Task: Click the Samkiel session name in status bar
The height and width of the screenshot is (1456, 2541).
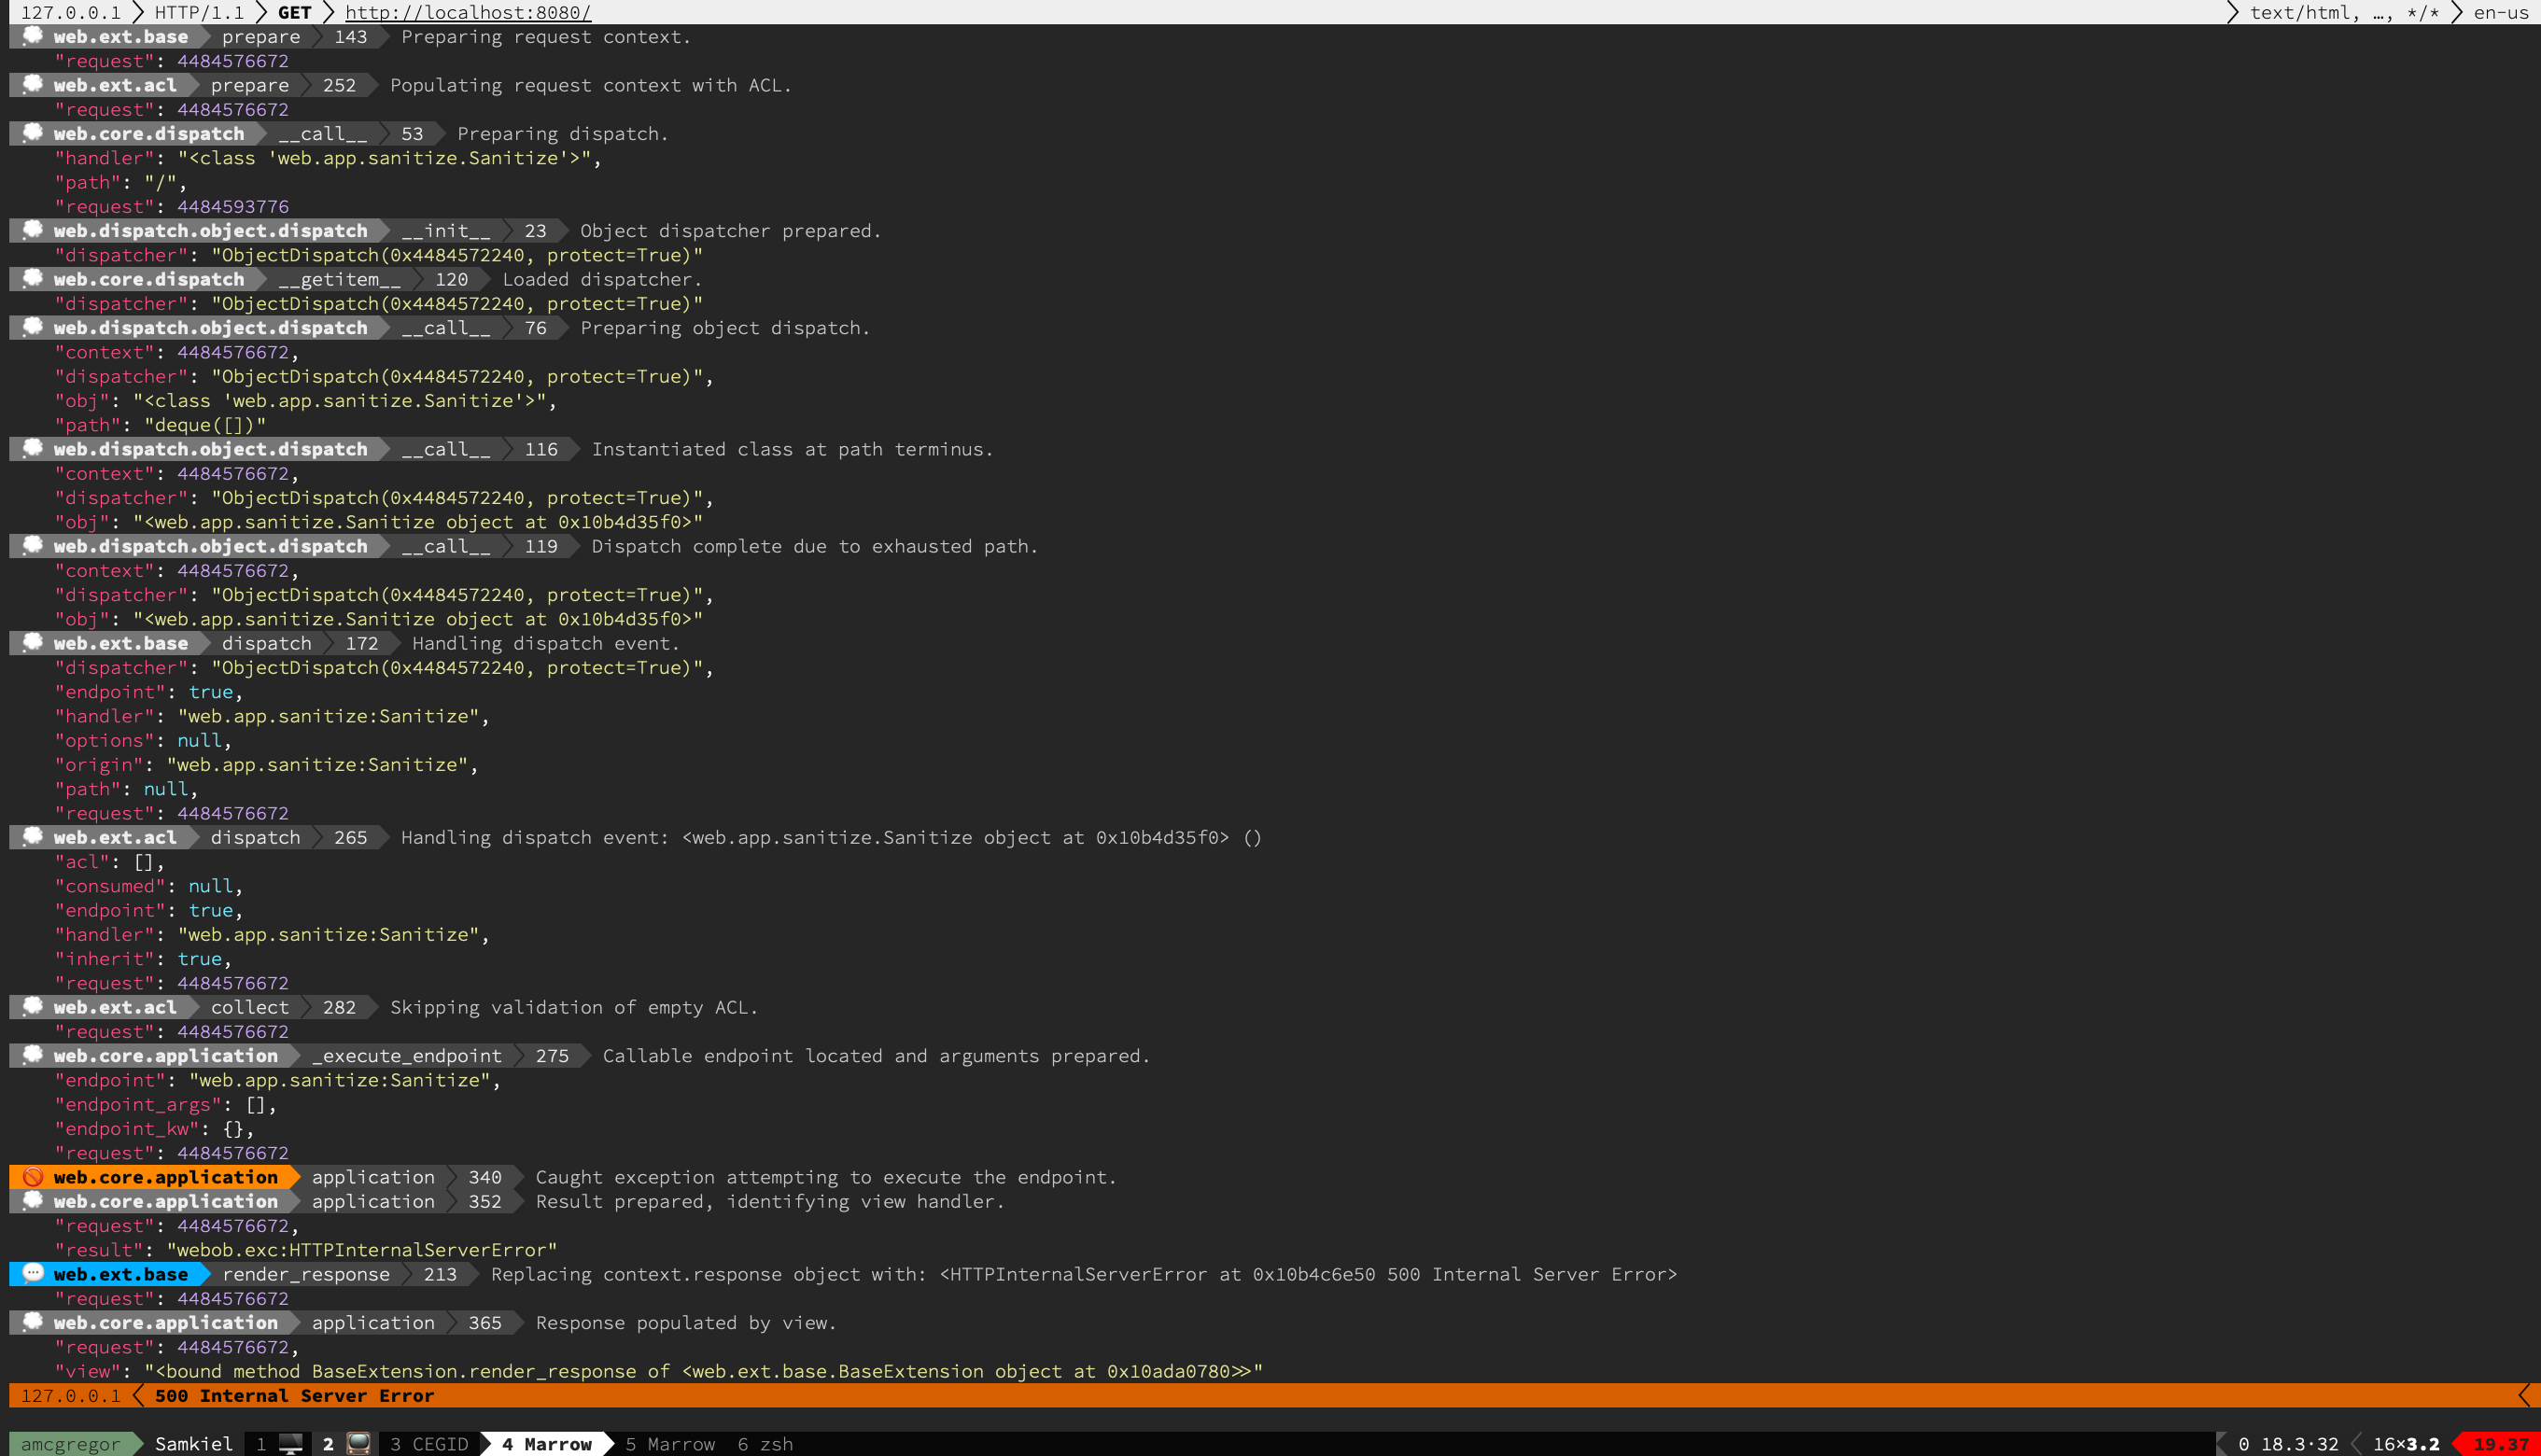Action: [193, 1444]
